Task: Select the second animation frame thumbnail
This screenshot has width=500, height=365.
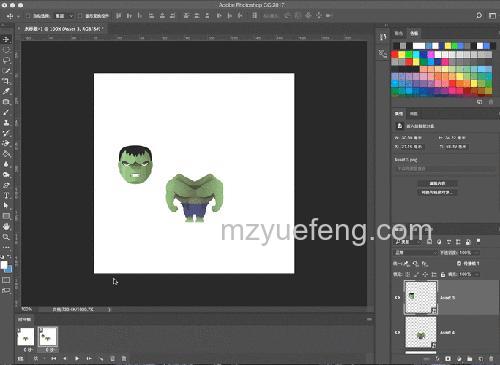Action: point(48,337)
